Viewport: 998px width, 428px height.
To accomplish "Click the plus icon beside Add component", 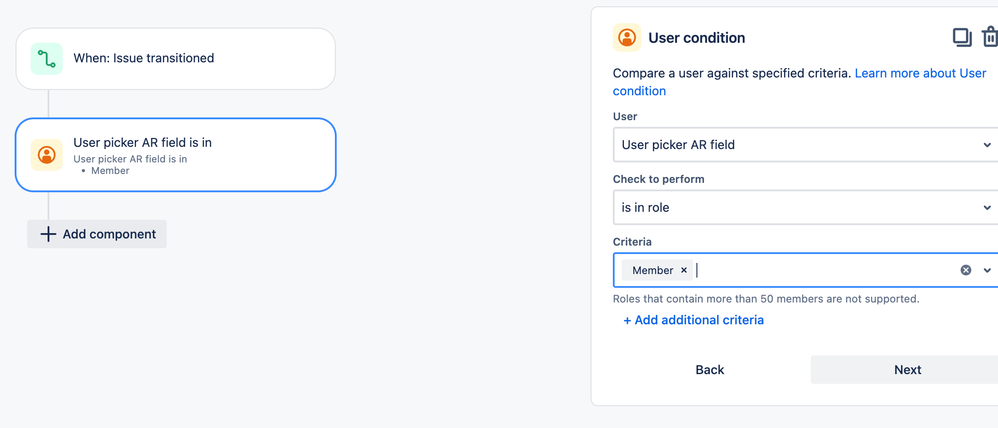I will [x=48, y=234].
